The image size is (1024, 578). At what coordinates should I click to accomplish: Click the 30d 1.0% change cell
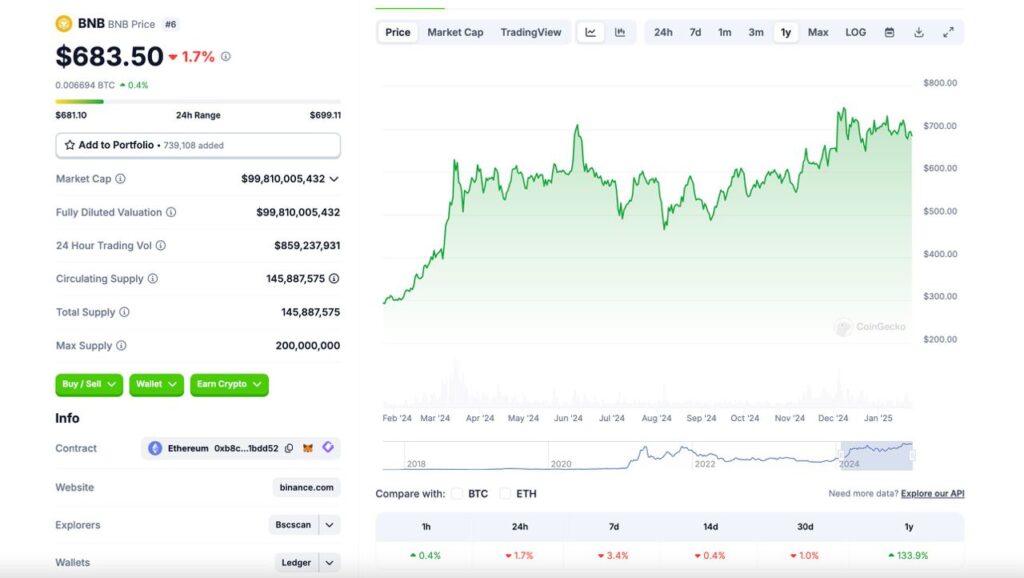(x=805, y=555)
